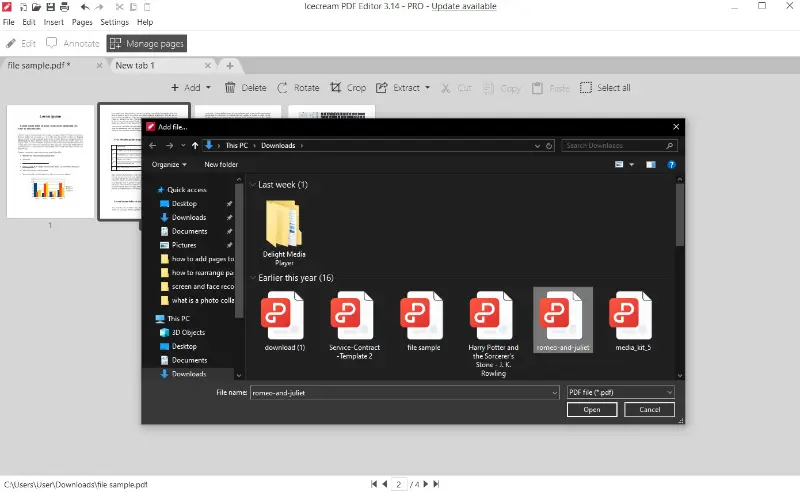
Task: Open the Help menu
Action: click(145, 22)
